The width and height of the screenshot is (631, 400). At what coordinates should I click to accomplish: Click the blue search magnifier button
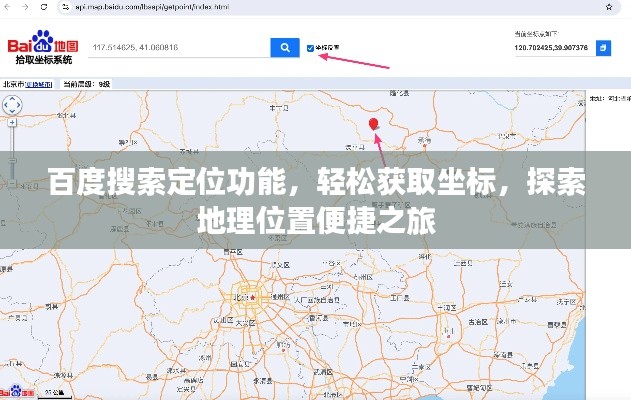pyautogui.click(x=285, y=47)
